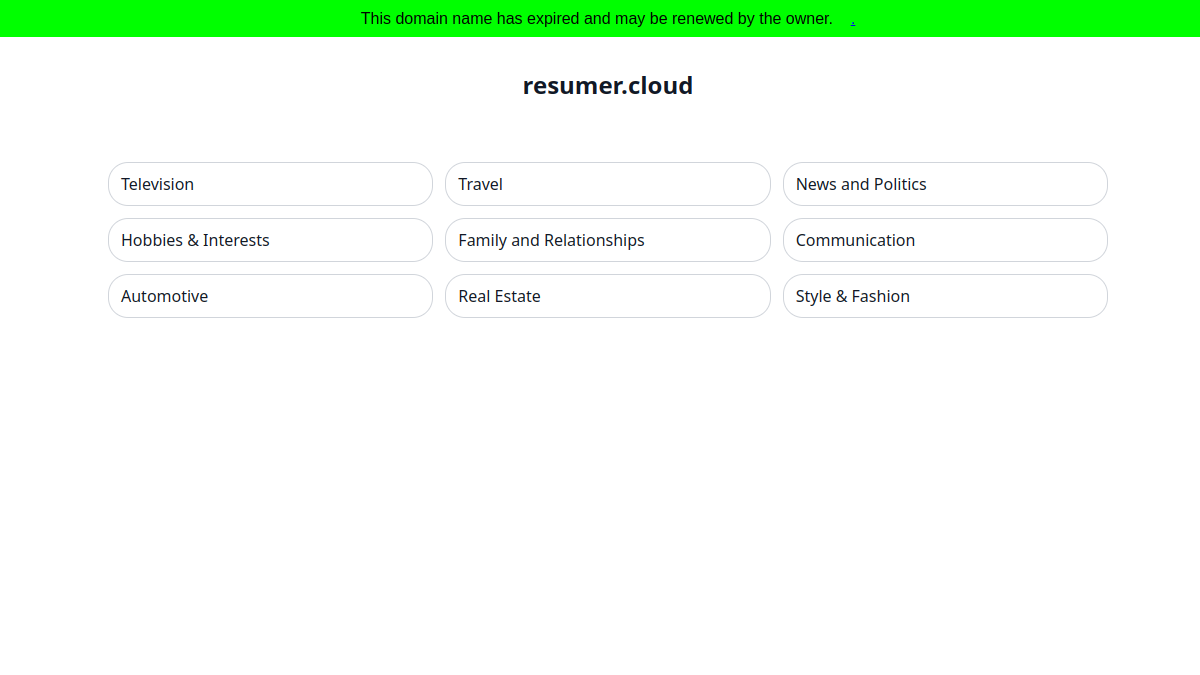Screen dimensions: 1200x675
Task: Open the Real Estate category
Action: click(608, 296)
